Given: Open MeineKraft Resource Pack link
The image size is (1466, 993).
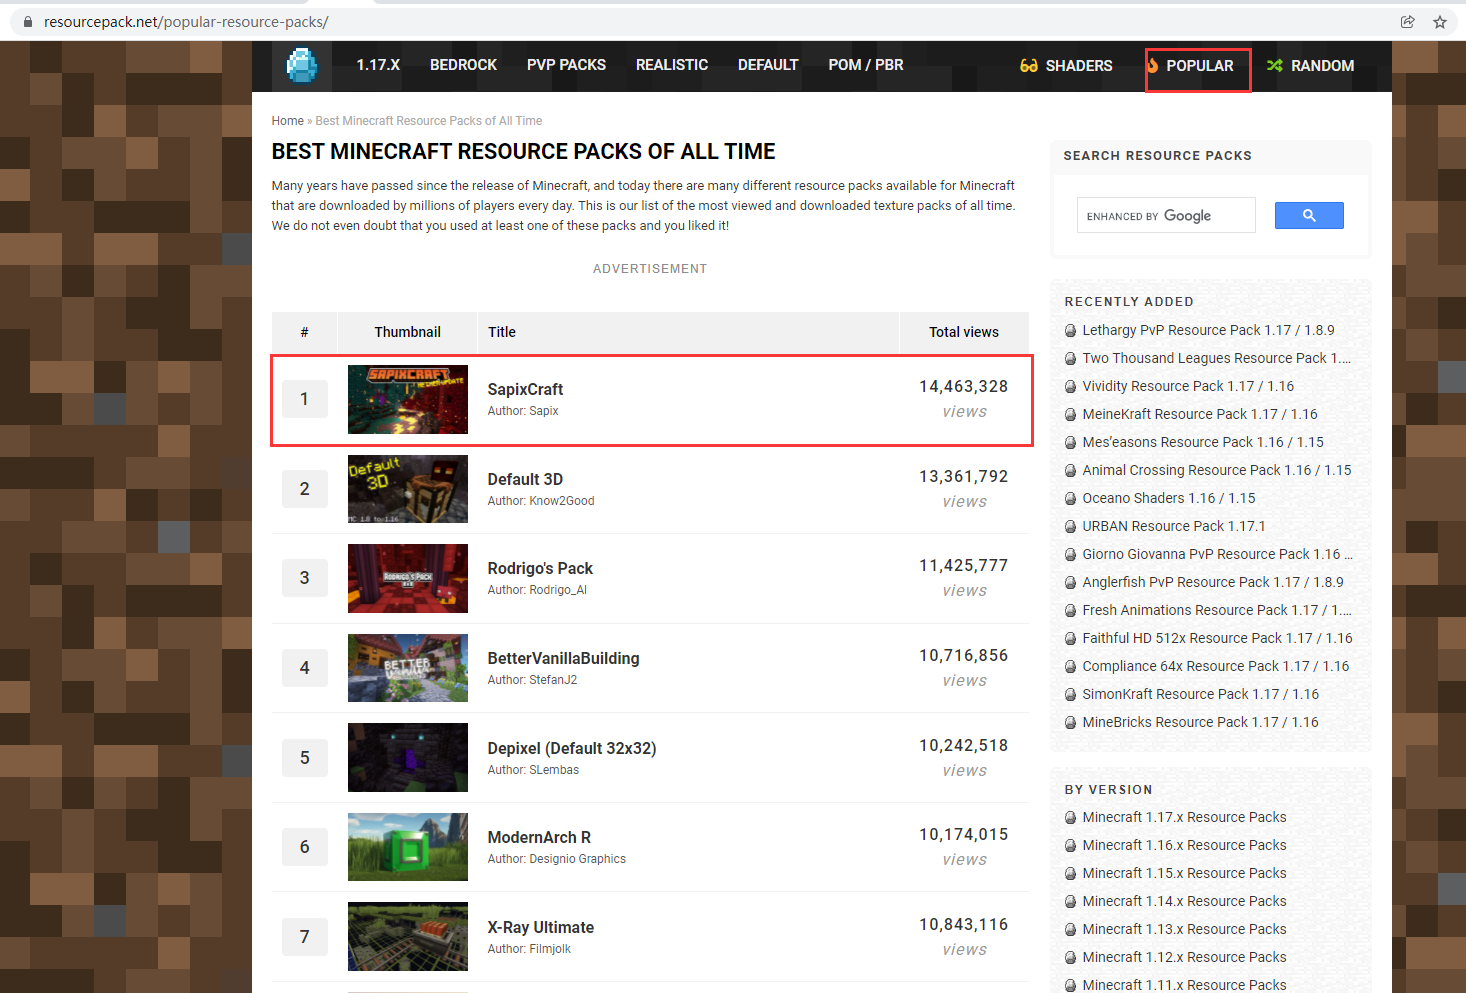Looking at the screenshot, I should click(x=1200, y=414).
